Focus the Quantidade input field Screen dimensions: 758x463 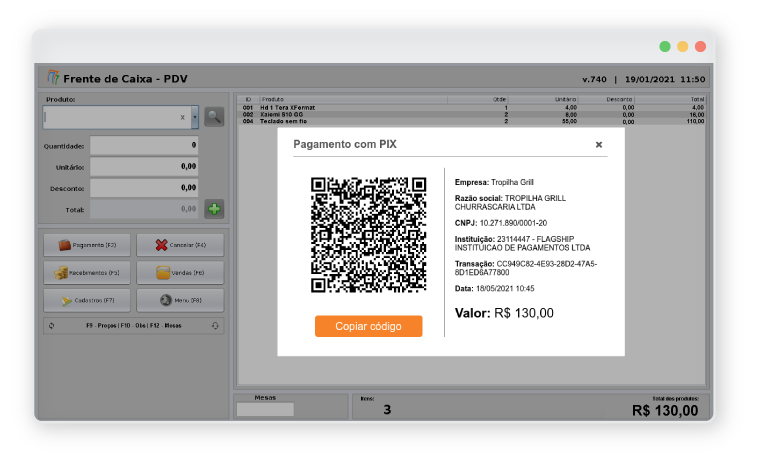(x=144, y=146)
